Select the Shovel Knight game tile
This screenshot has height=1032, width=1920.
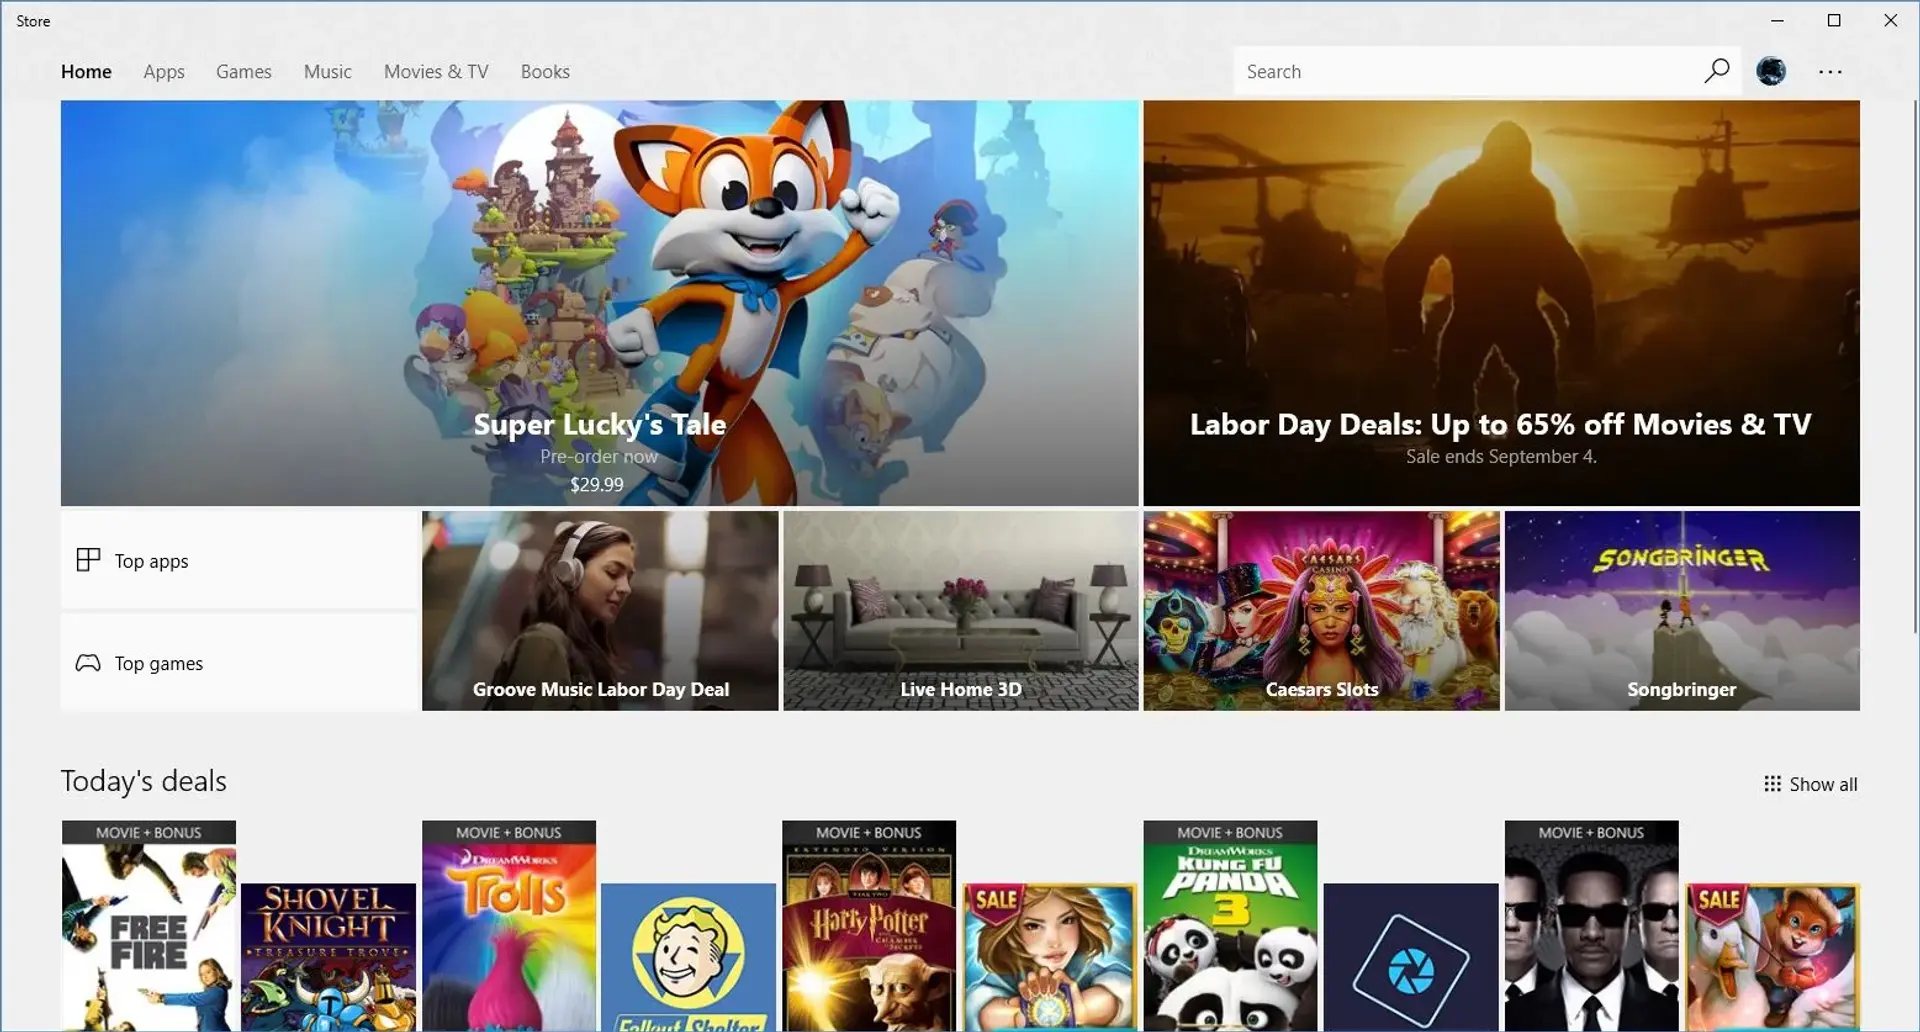coord(328,957)
